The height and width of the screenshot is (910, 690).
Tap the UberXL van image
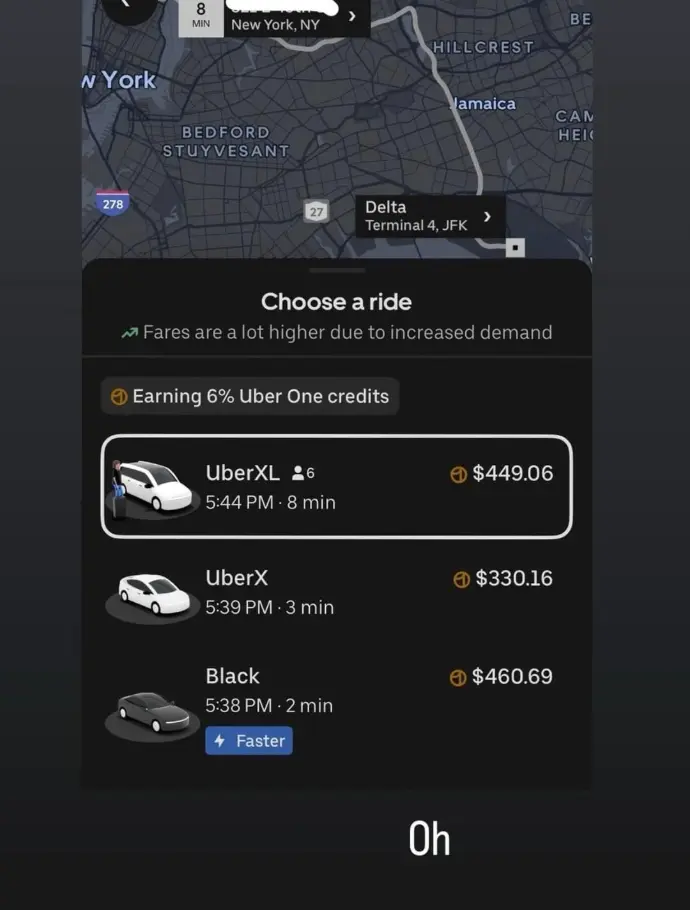click(x=153, y=487)
